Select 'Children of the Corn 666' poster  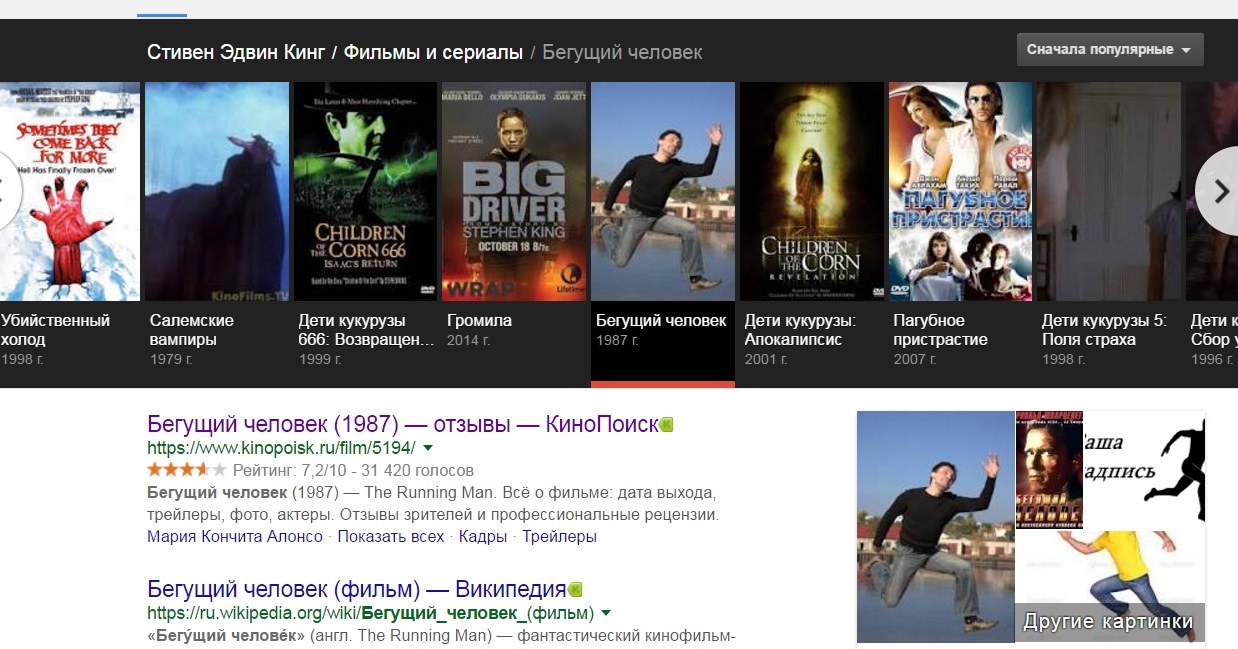point(365,191)
